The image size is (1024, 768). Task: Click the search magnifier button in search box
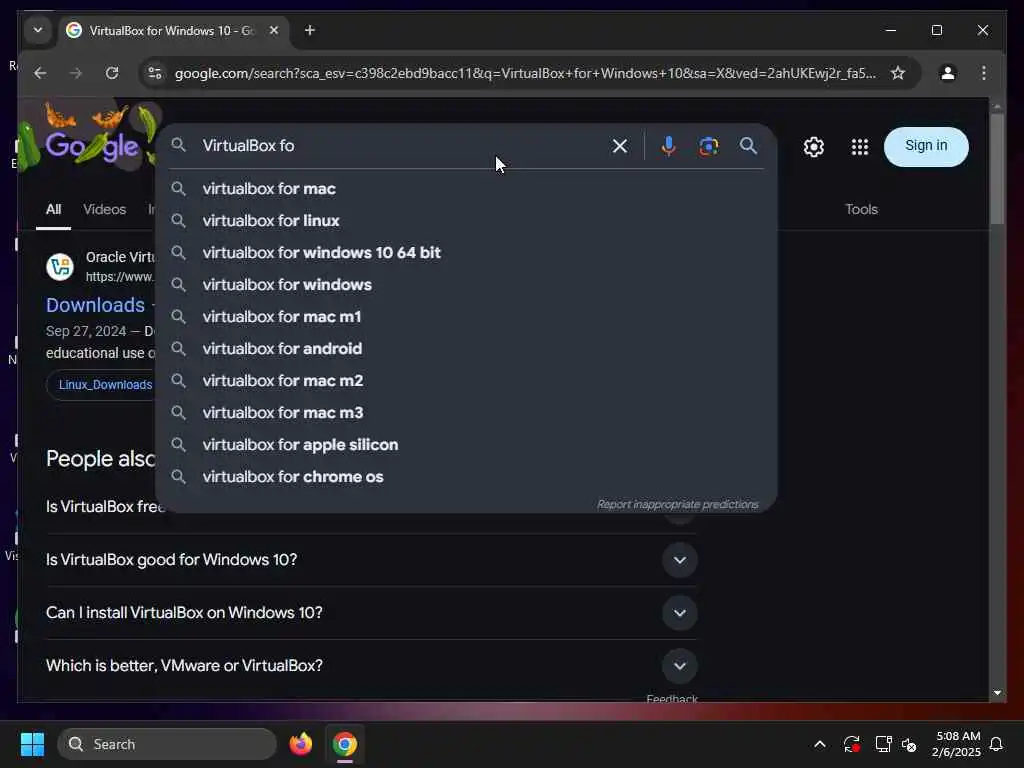pos(748,146)
